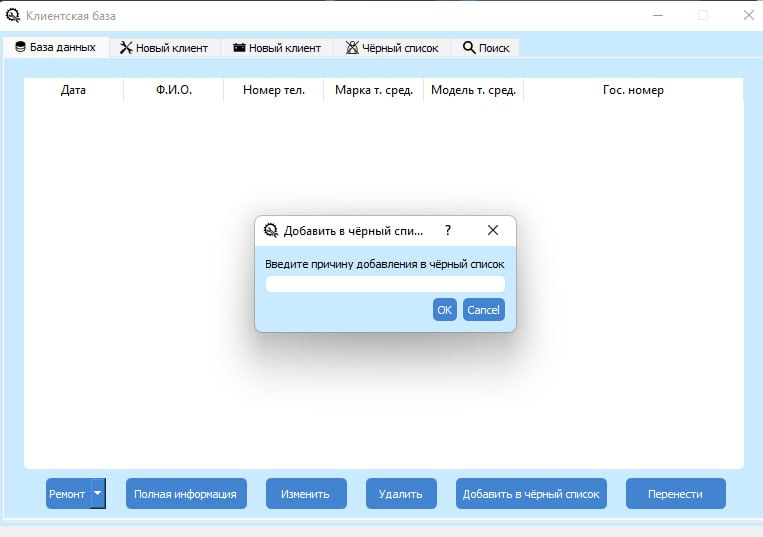Image resolution: width=763 pixels, height=537 pixels.
Task: Open the База данных tab
Action: (55, 47)
